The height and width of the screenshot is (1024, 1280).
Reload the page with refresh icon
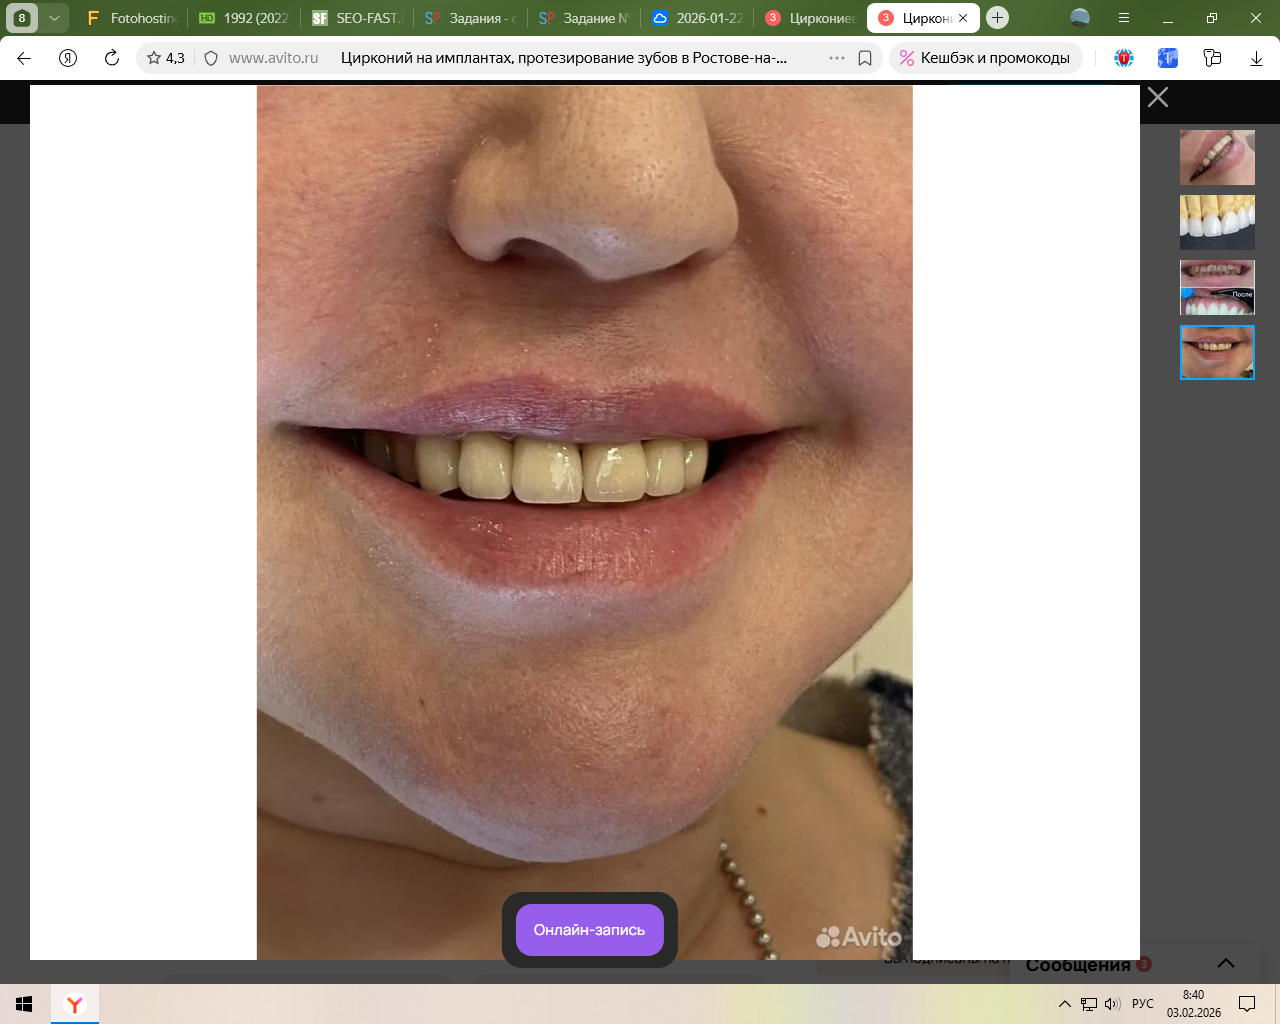tap(112, 58)
